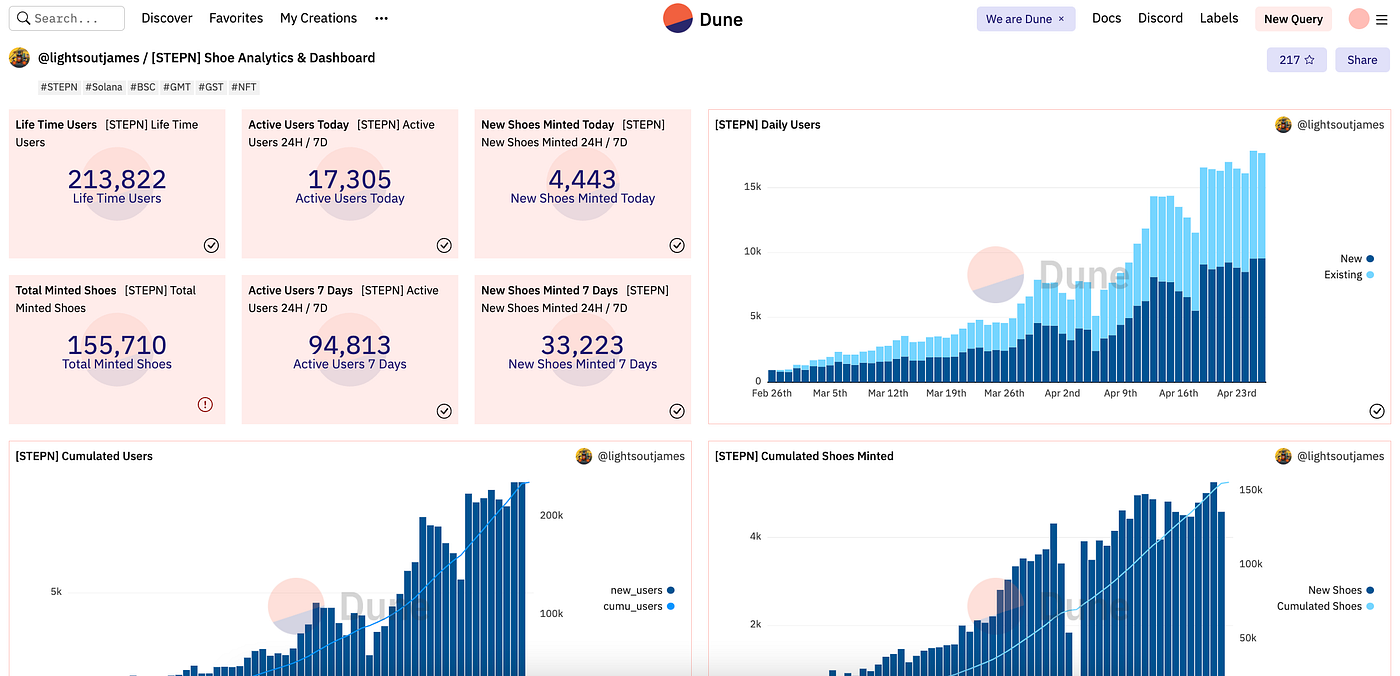The height and width of the screenshot is (676, 1400).
Task: Open [STEPN] Cumulated Users chart title
Action: 84,456
